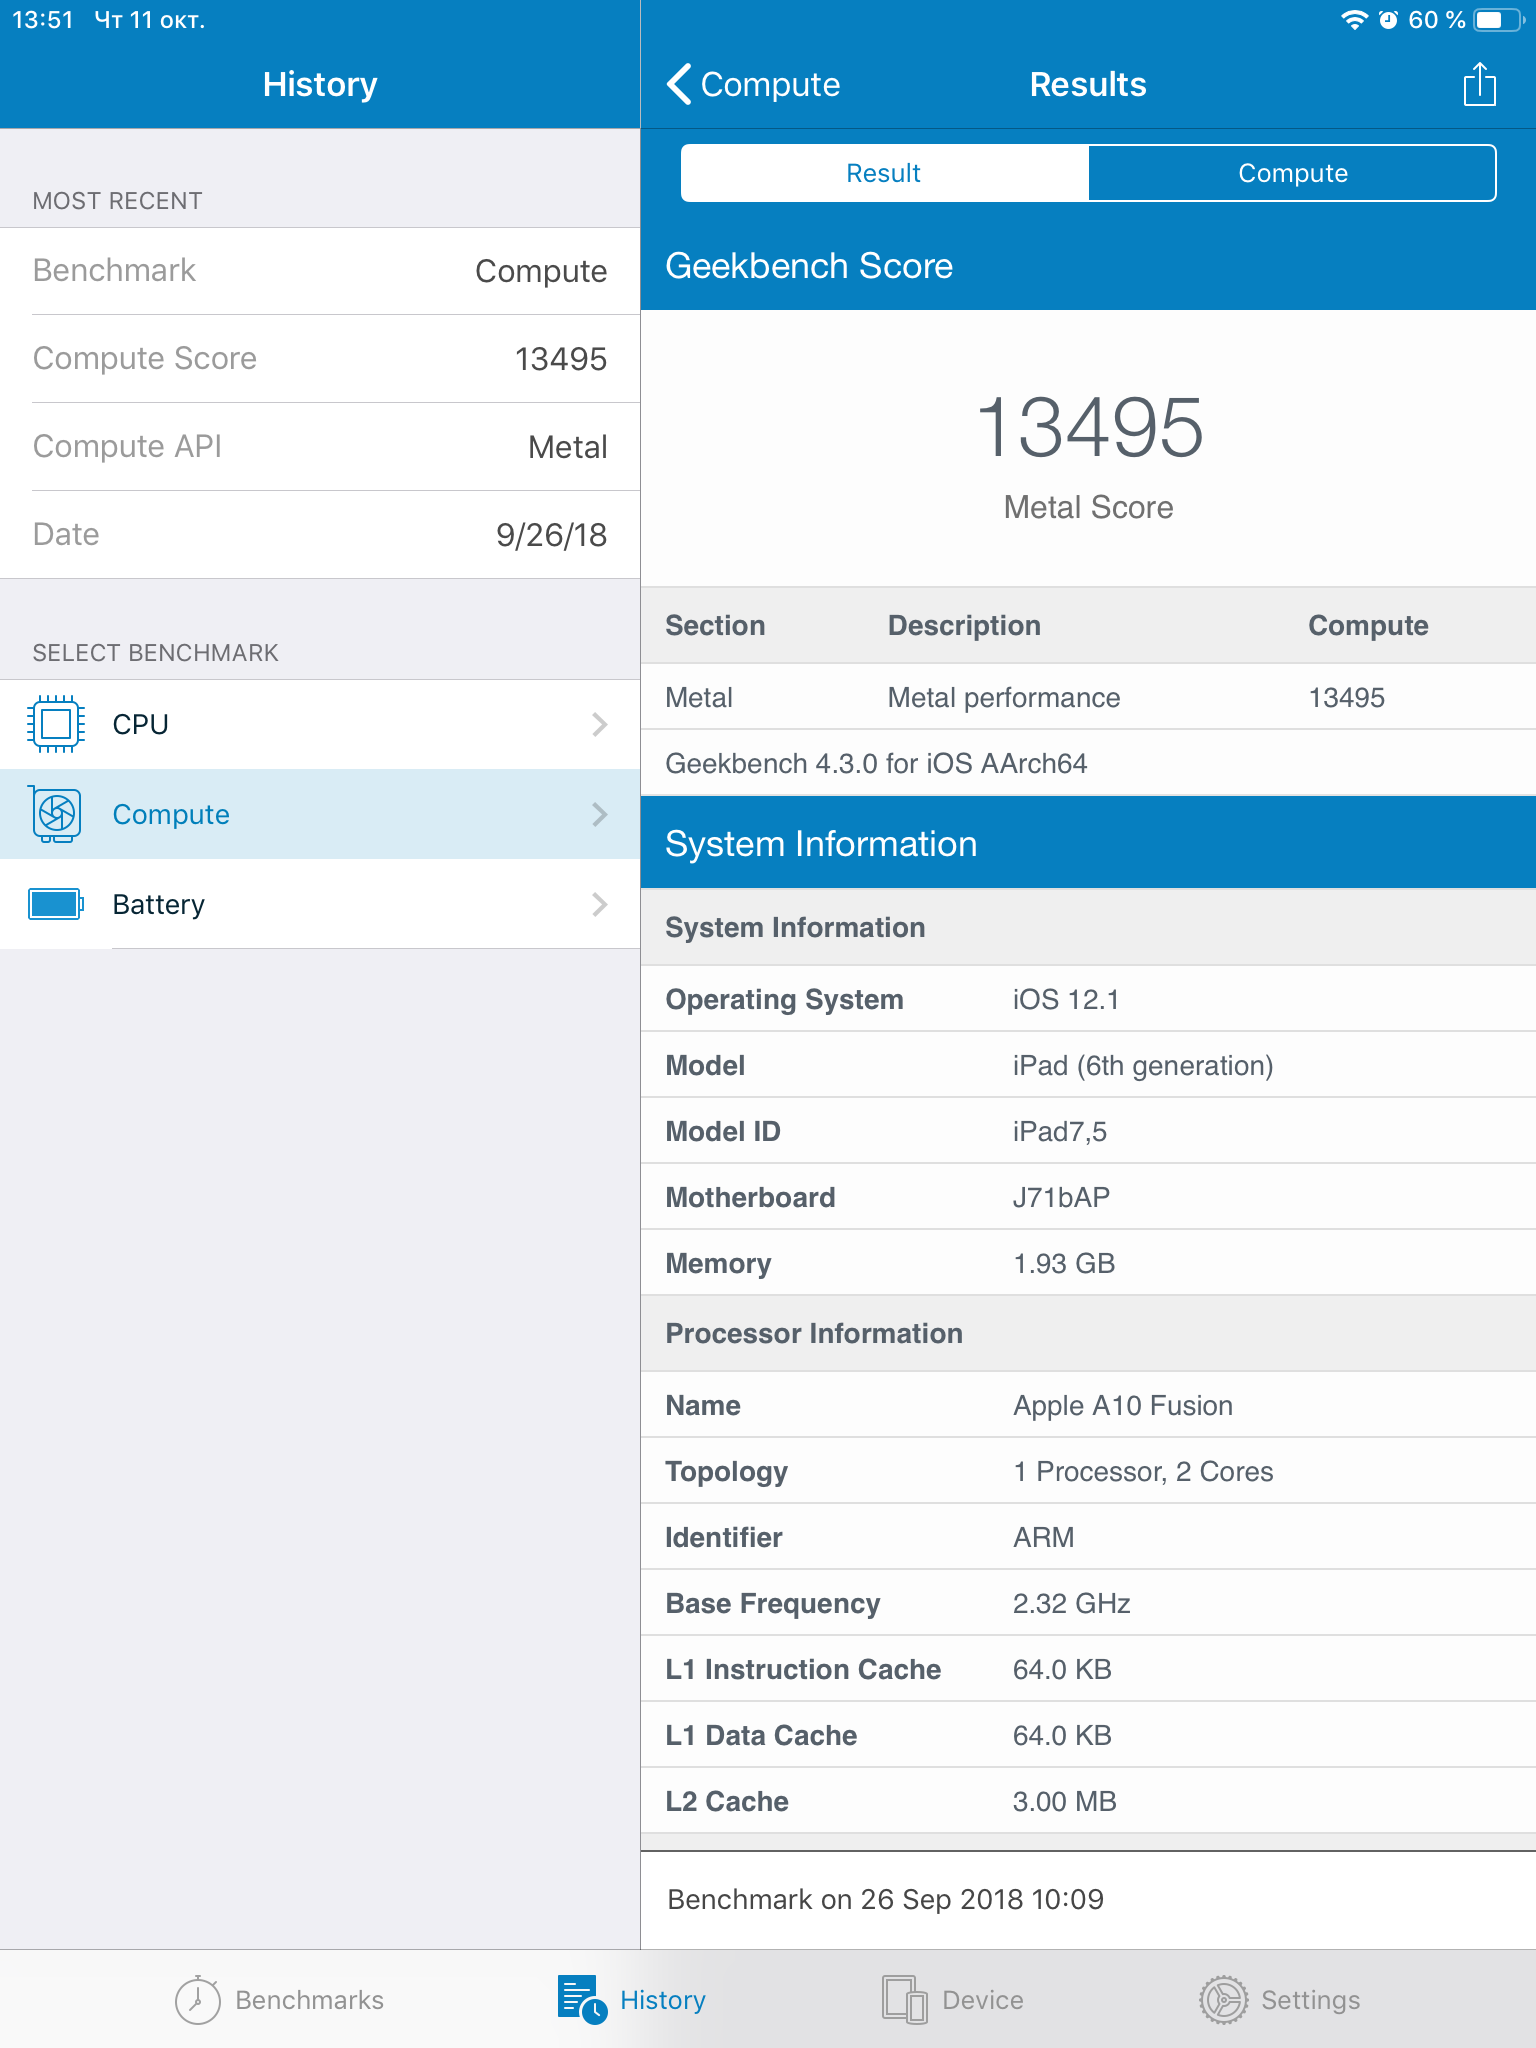This screenshot has height=2048, width=1536.
Task: Tap the L1 Instruction Cache label
Action: [803, 1670]
